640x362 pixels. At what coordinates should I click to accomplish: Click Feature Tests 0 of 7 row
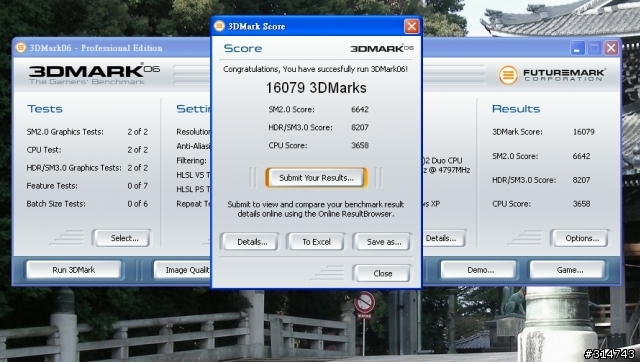[x=87, y=186]
